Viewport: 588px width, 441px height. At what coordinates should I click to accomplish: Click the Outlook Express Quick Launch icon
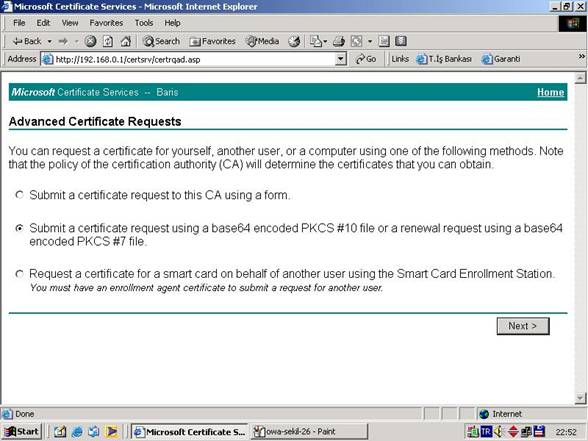coord(94,432)
